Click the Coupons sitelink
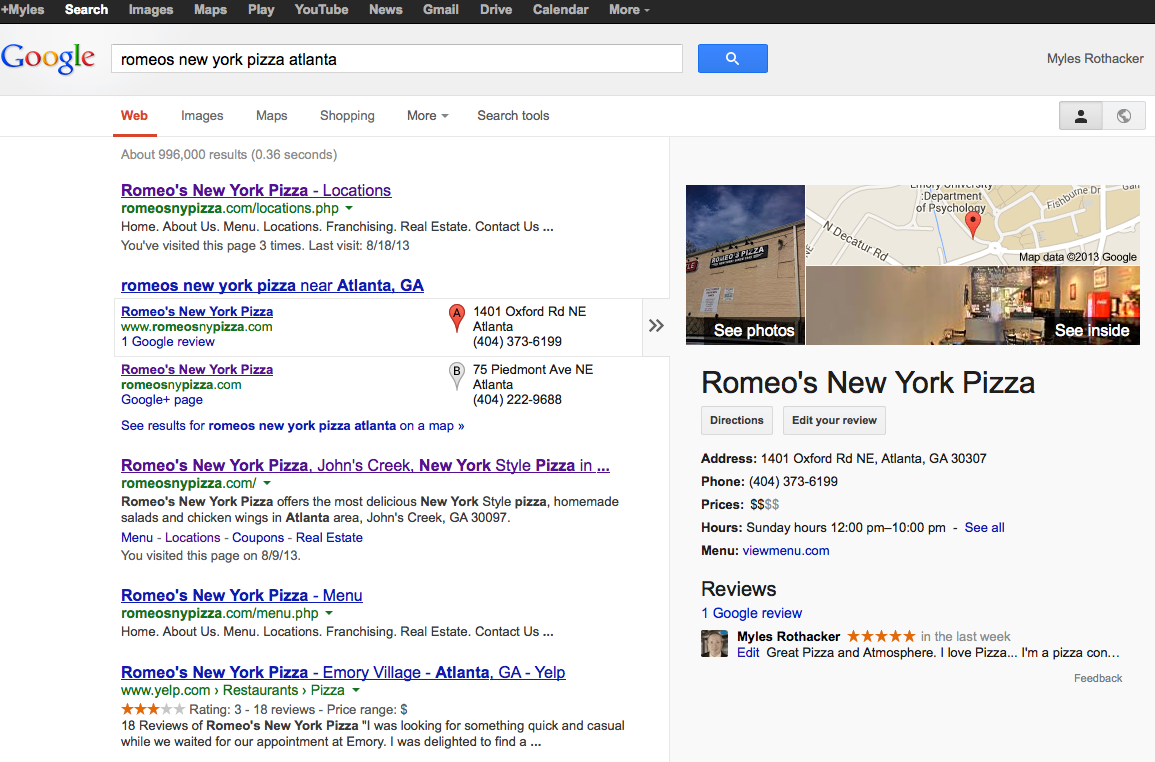Screen dimensions: 1155x762 (x=258, y=538)
